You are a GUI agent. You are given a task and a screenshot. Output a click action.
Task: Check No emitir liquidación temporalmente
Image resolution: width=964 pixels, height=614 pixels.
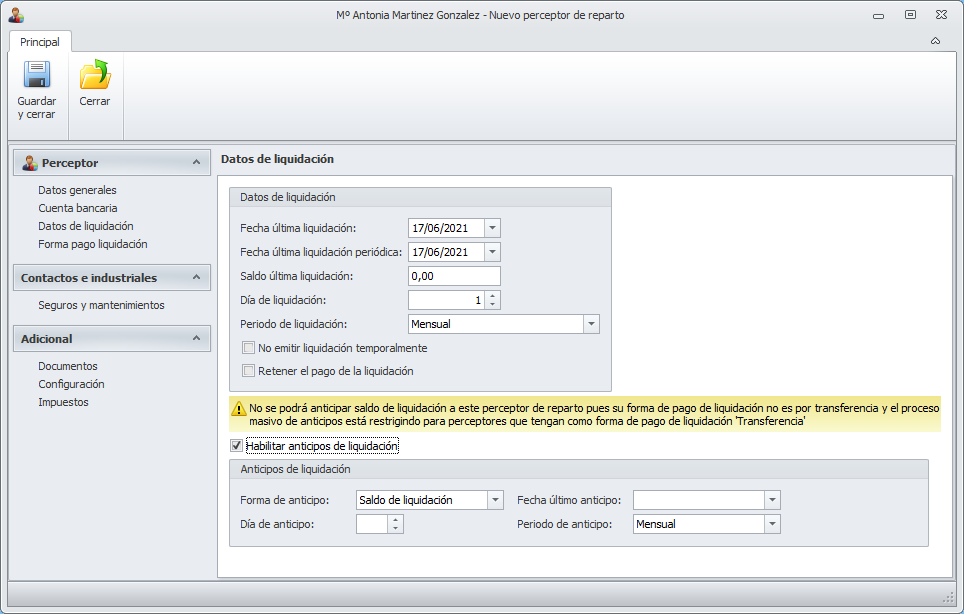coord(248,348)
